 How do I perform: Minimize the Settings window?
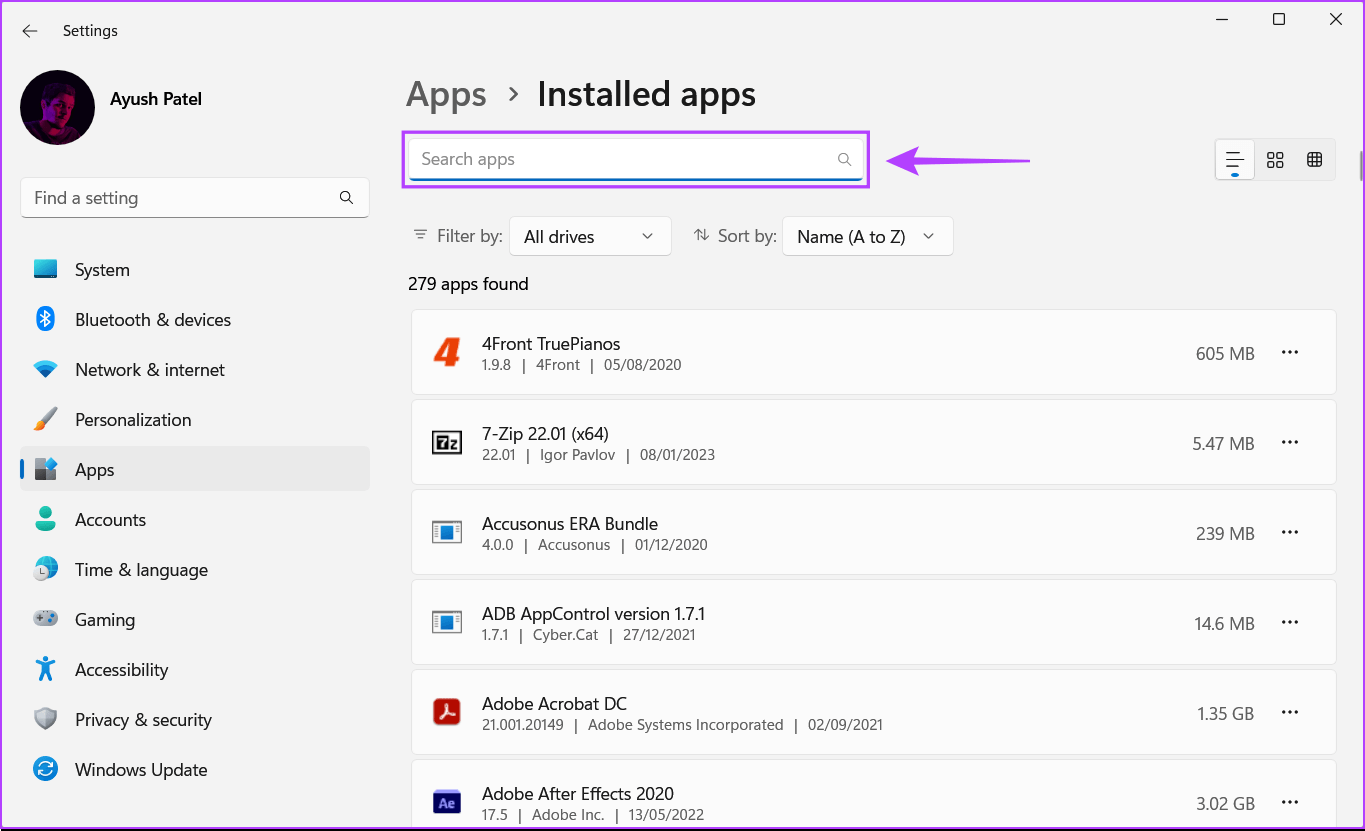pos(1222,19)
